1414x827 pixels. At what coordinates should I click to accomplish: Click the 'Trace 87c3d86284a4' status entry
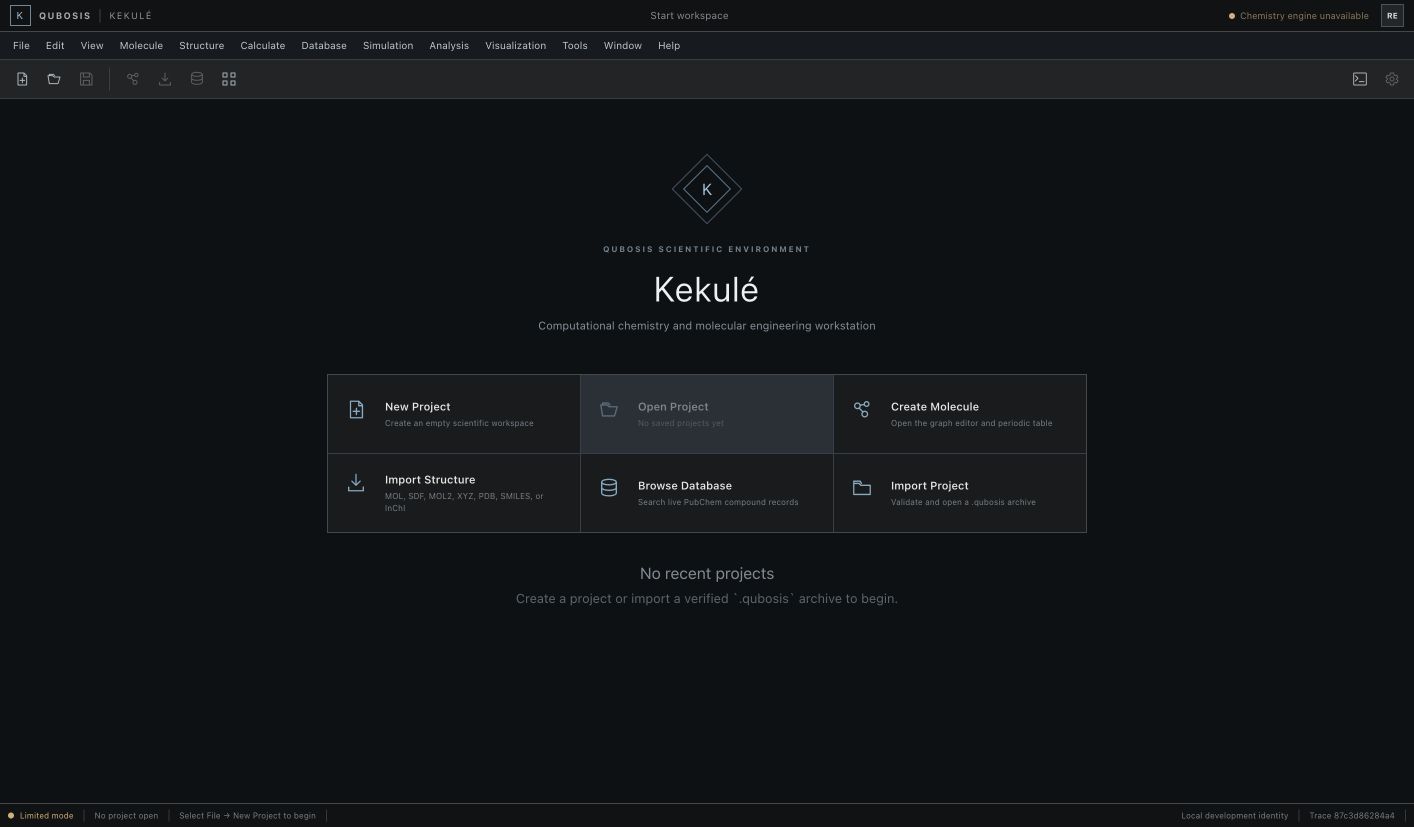[x=1352, y=816]
